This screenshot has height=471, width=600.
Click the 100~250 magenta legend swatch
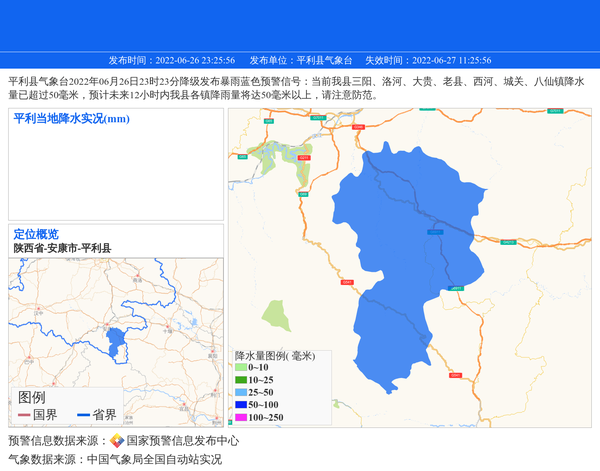coord(241,417)
